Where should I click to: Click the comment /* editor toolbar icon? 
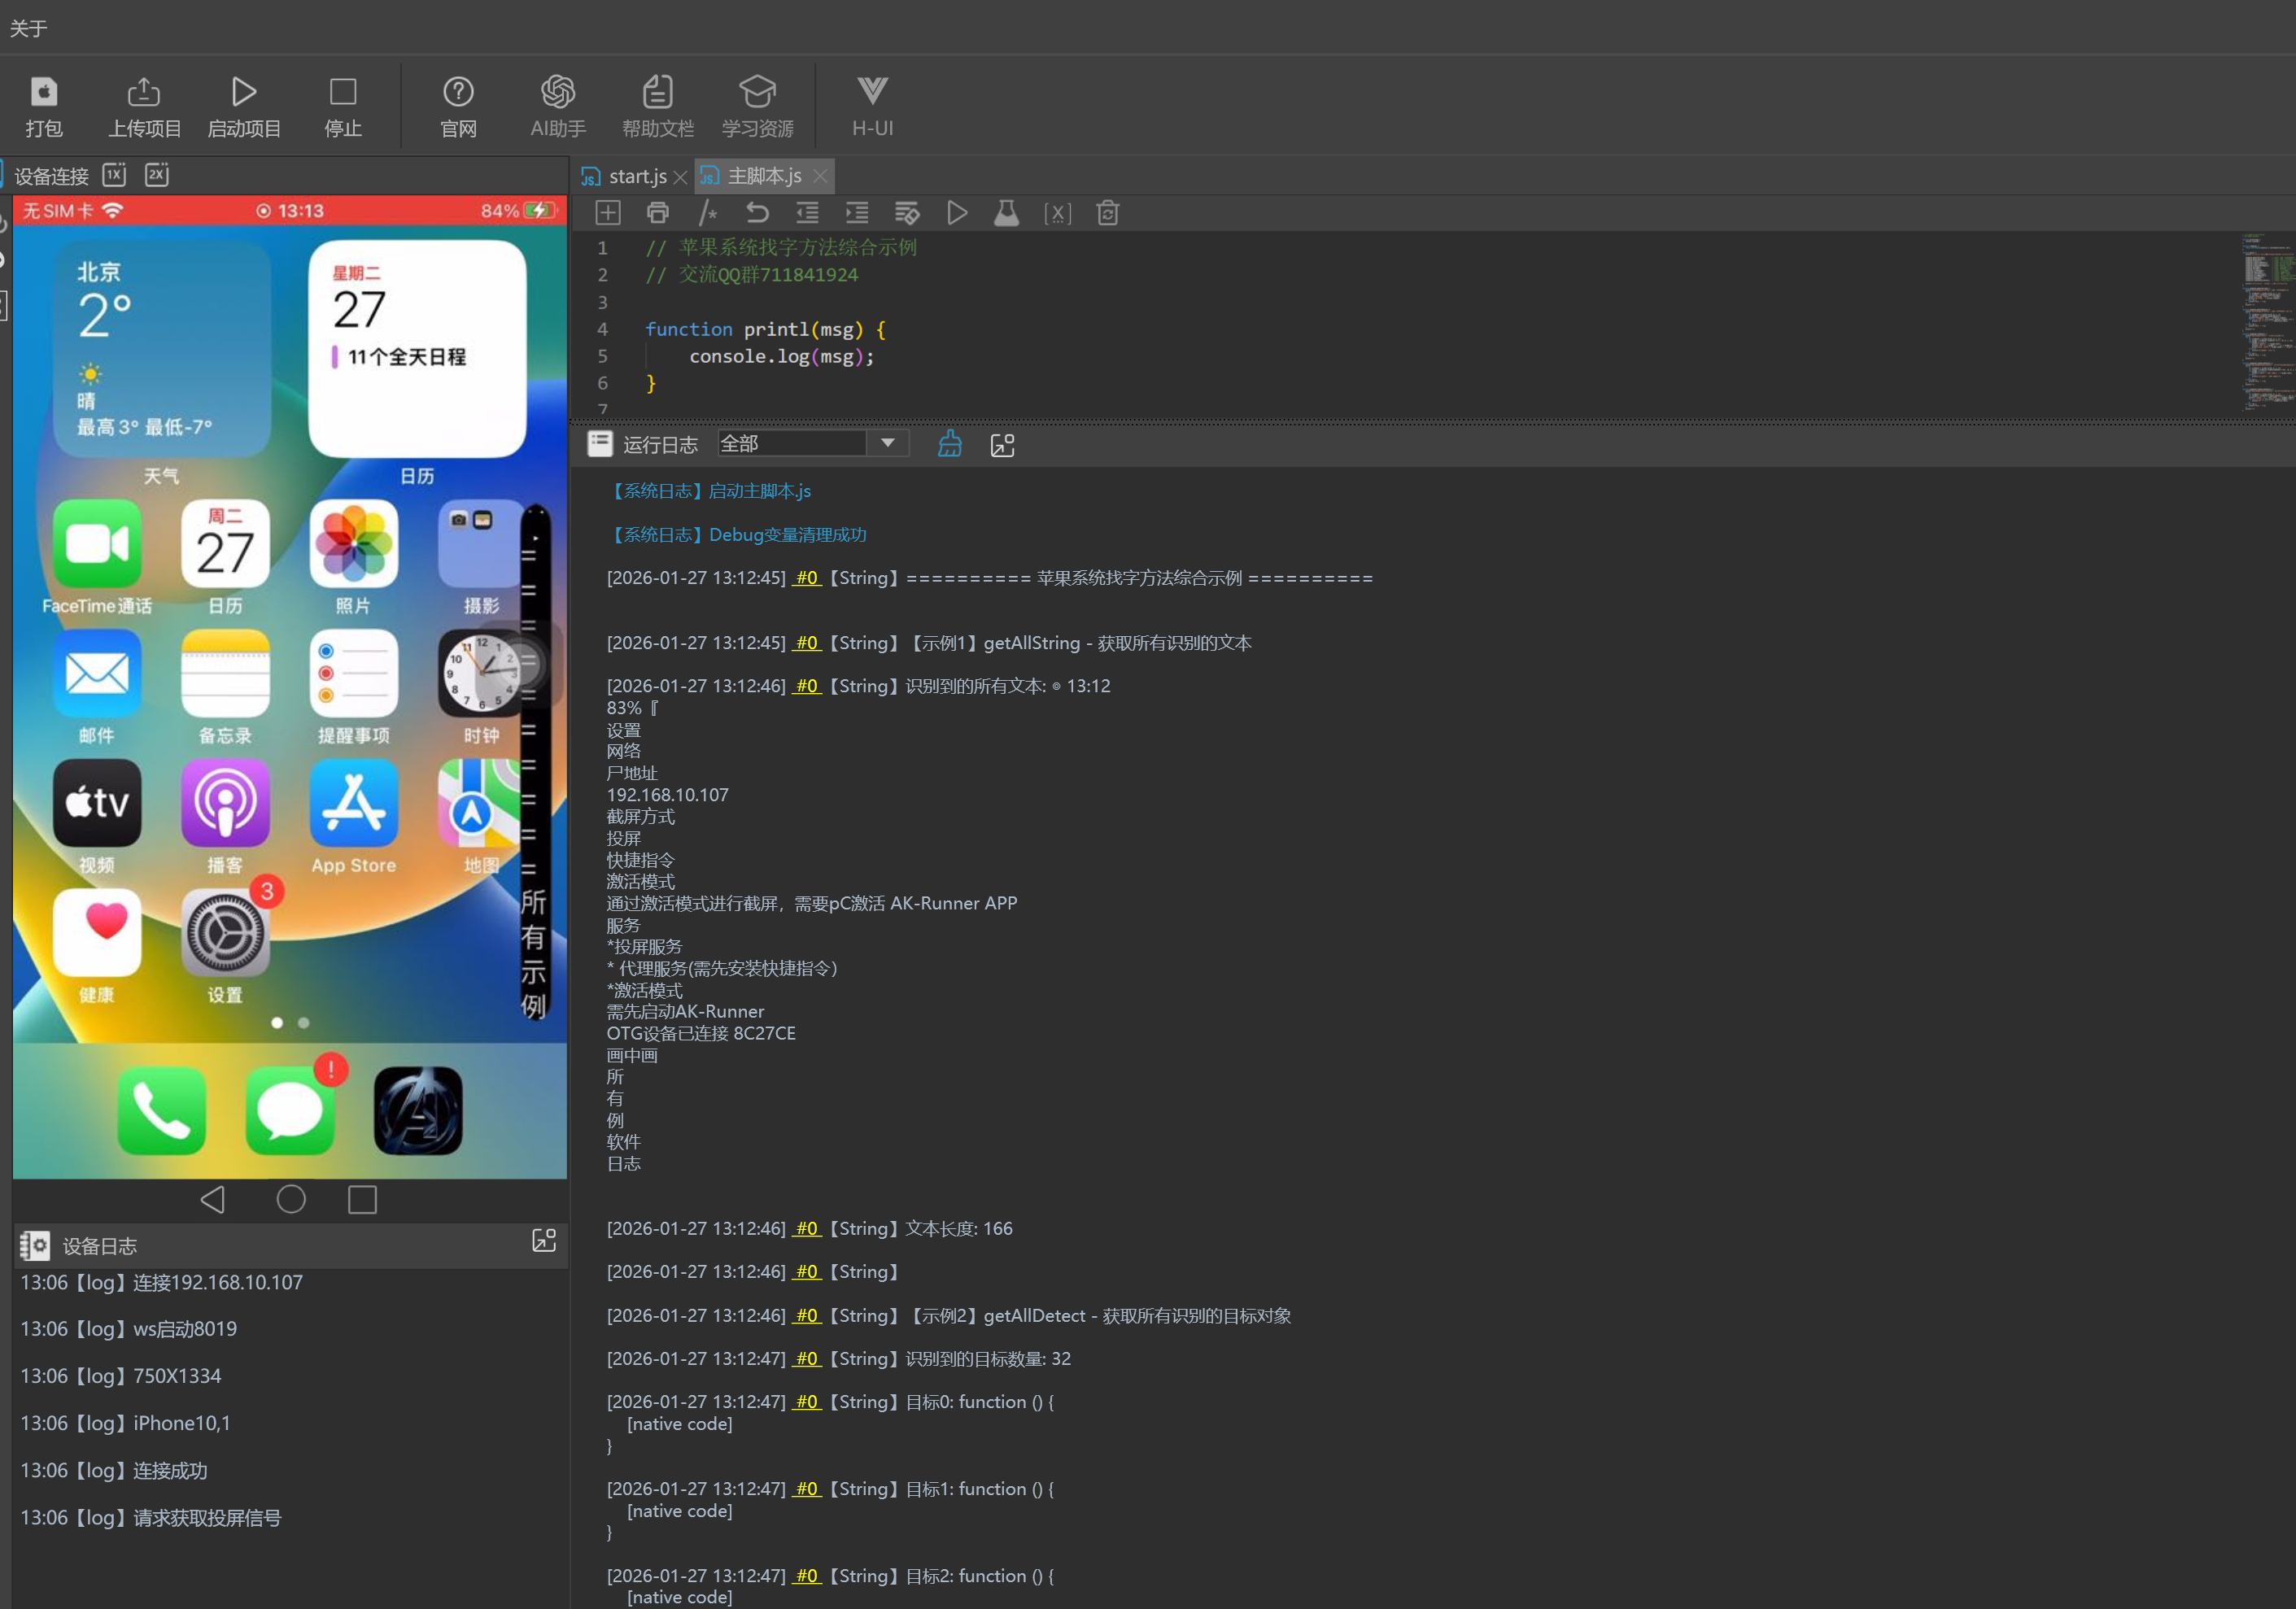707,213
